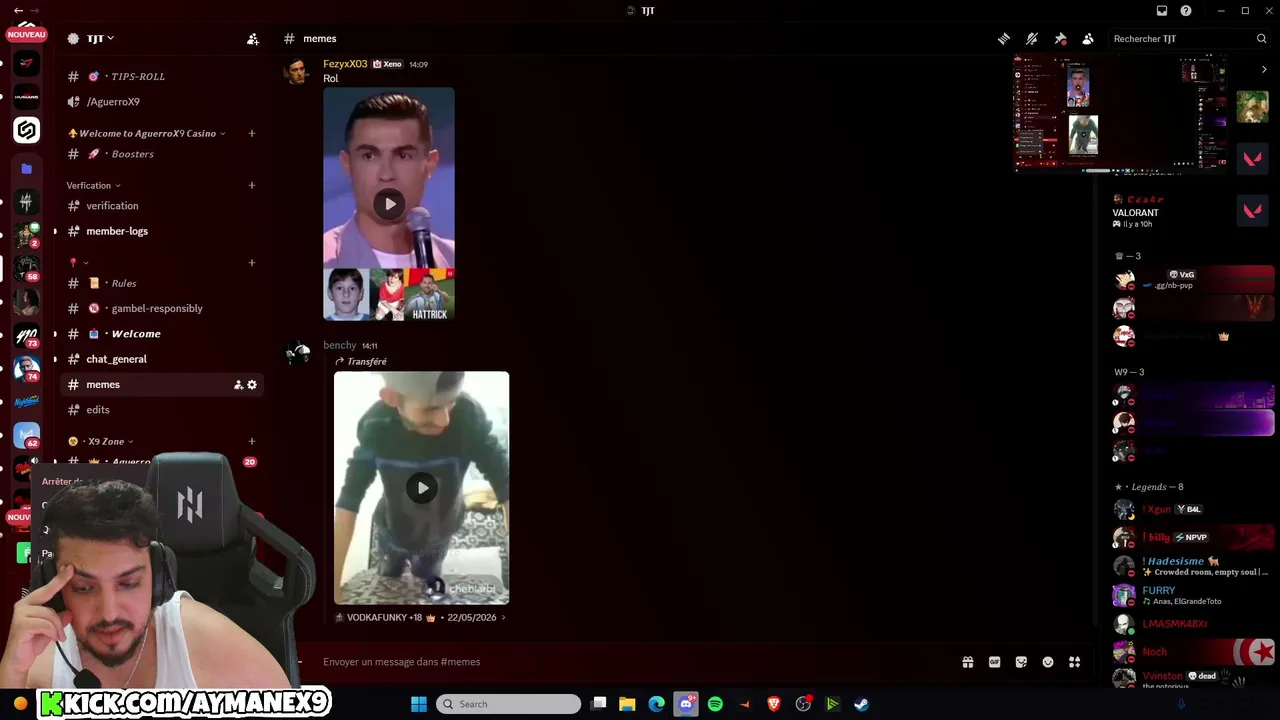Screen dimensions: 1280x720
Task: Open benchy's user profile name
Action: click(339, 345)
